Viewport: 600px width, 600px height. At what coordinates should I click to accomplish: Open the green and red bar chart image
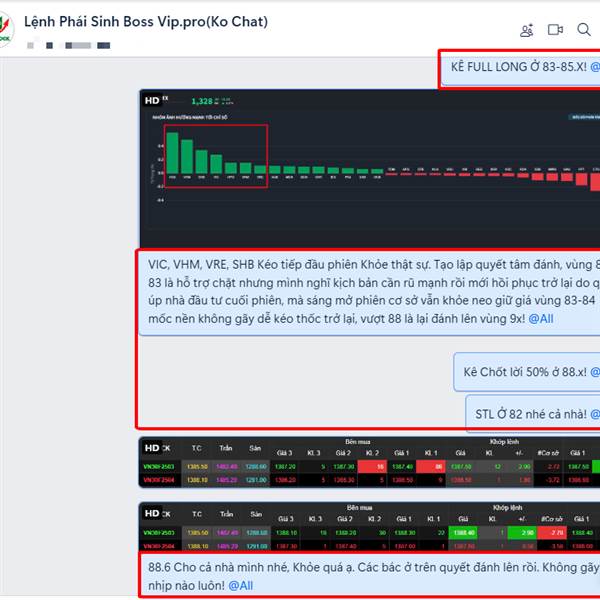point(370,169)
